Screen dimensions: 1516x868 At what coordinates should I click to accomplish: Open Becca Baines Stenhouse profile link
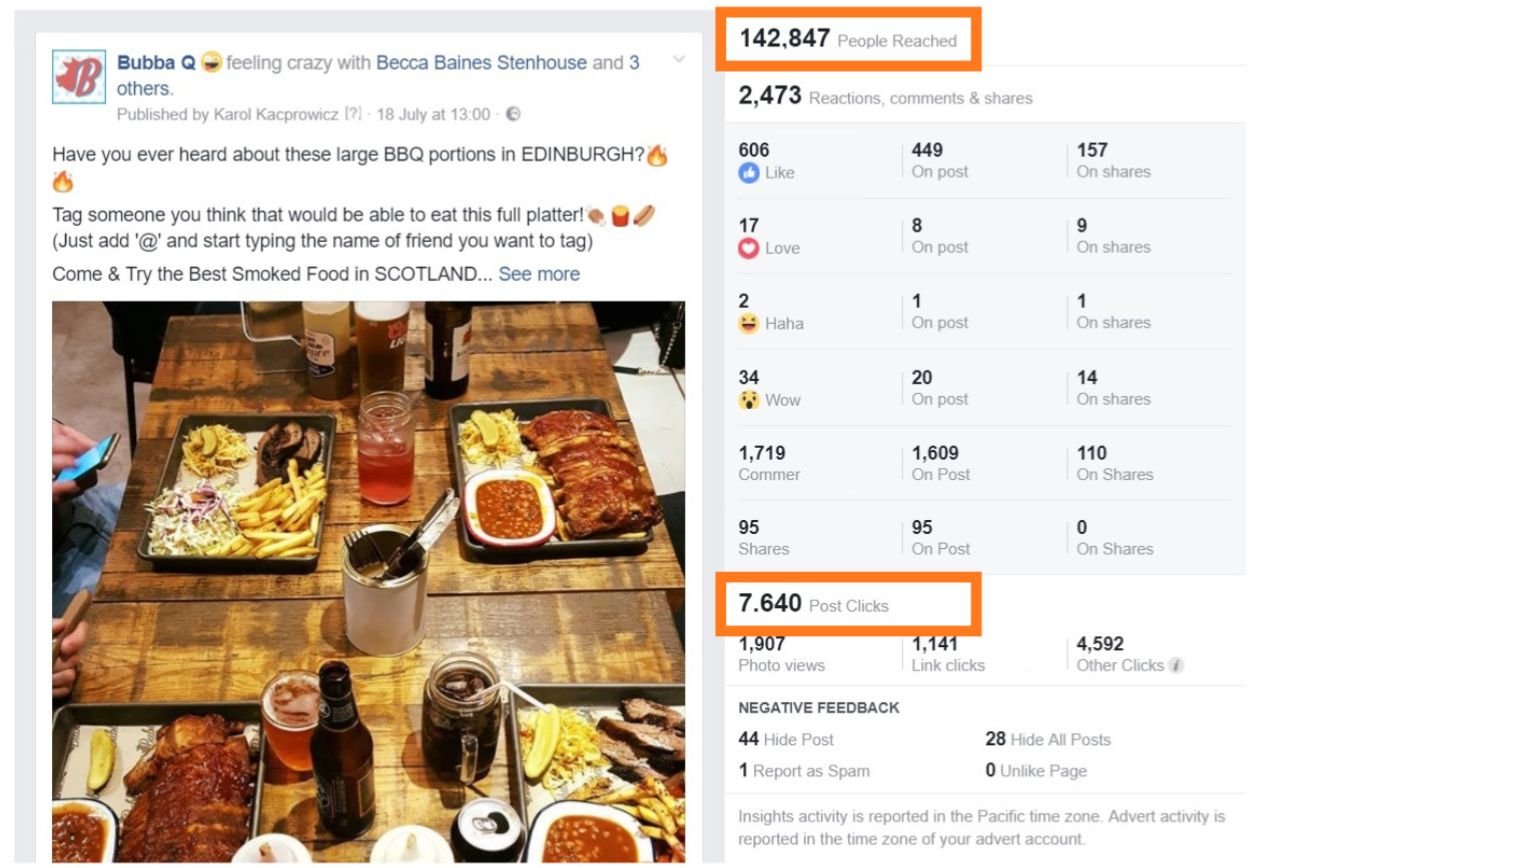coord(481,62)
